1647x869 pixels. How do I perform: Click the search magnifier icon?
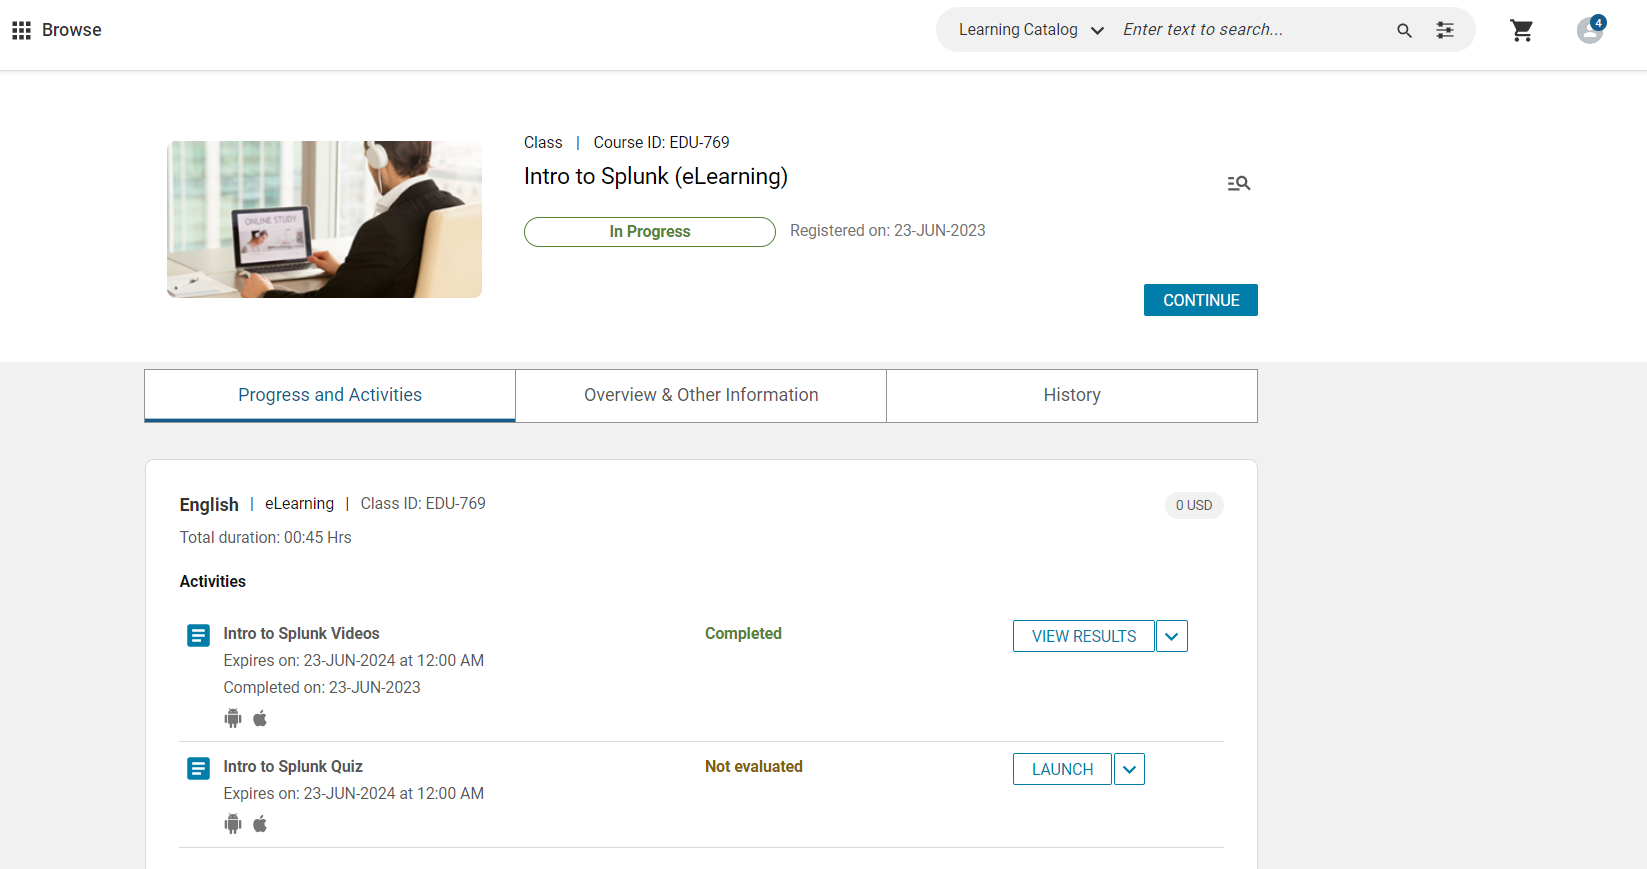click(1404, 31)
